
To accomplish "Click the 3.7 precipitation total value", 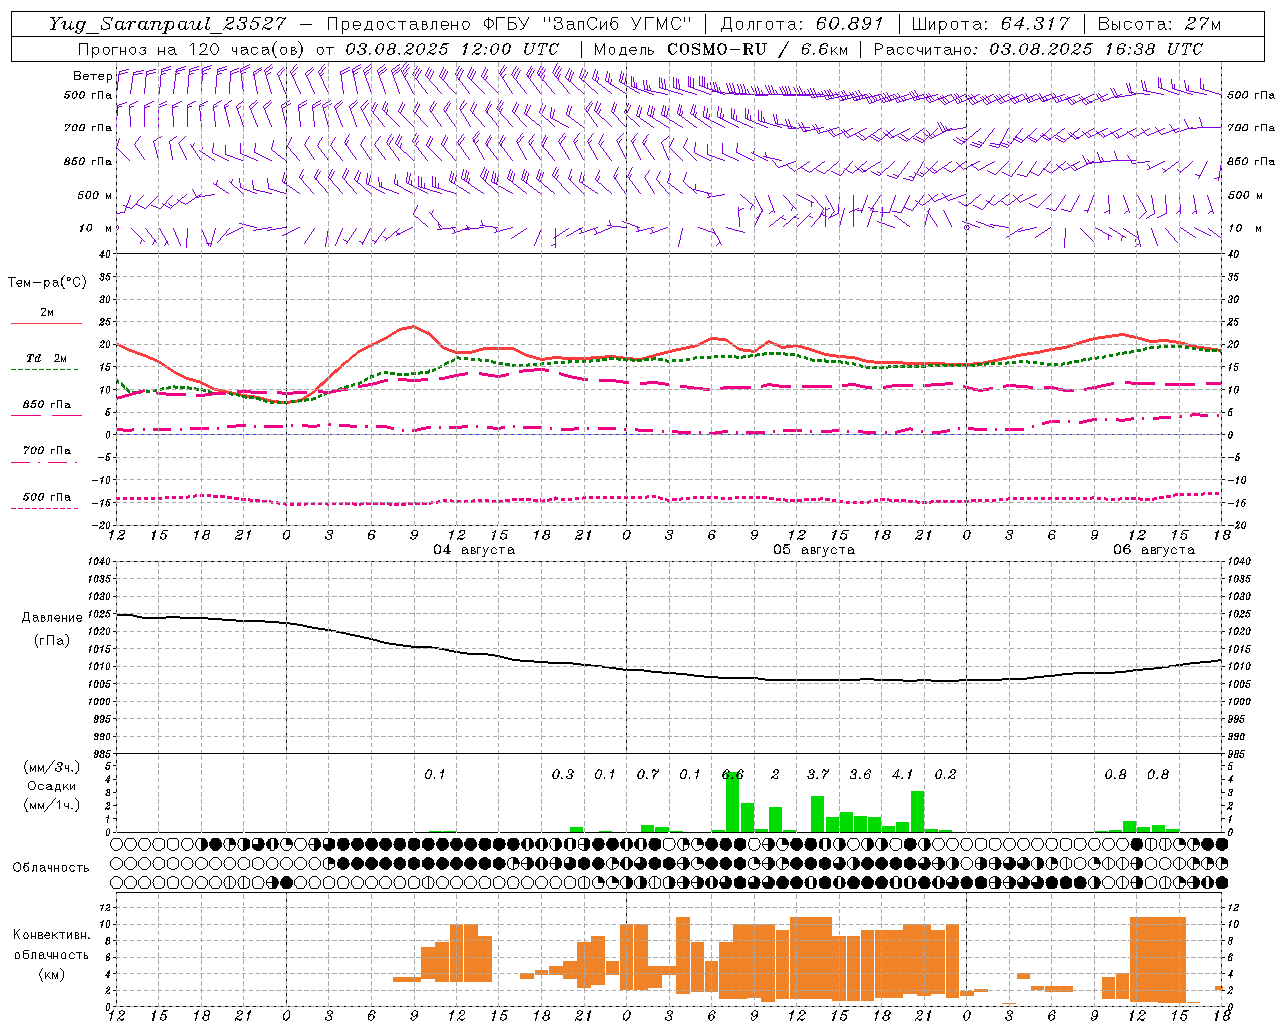I will pos(818,775).
